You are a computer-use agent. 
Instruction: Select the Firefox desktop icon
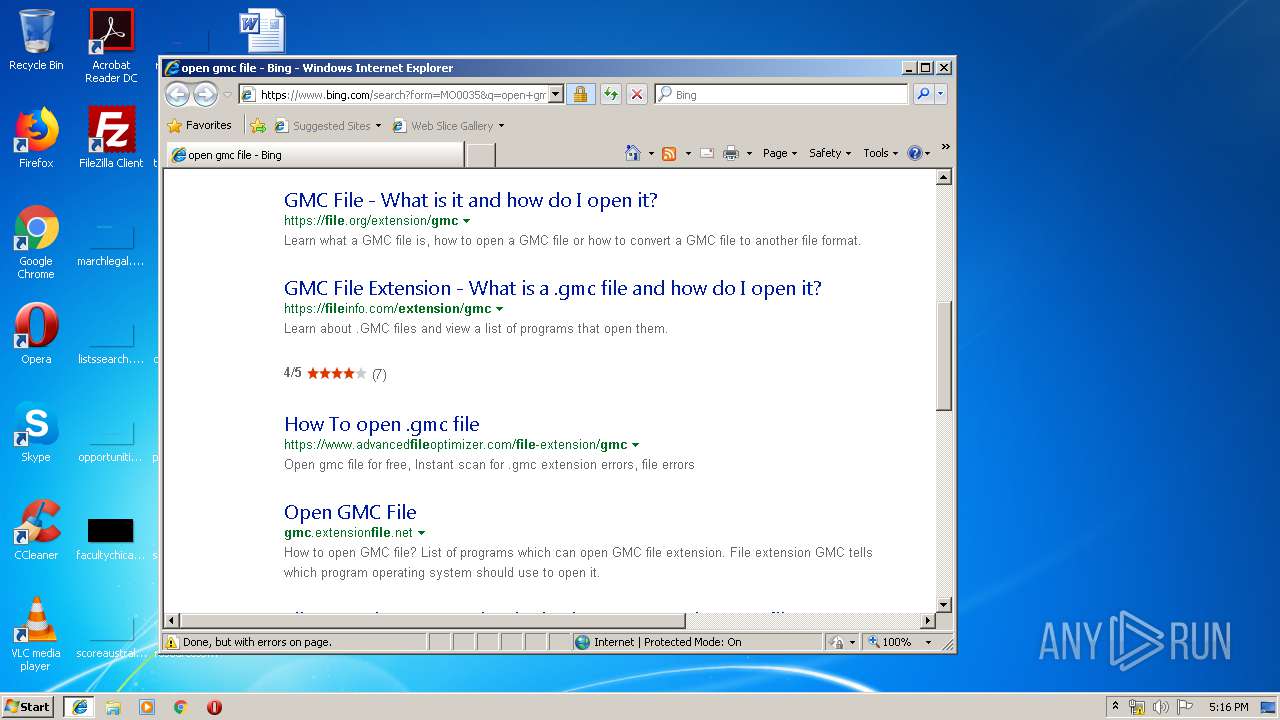36,138
